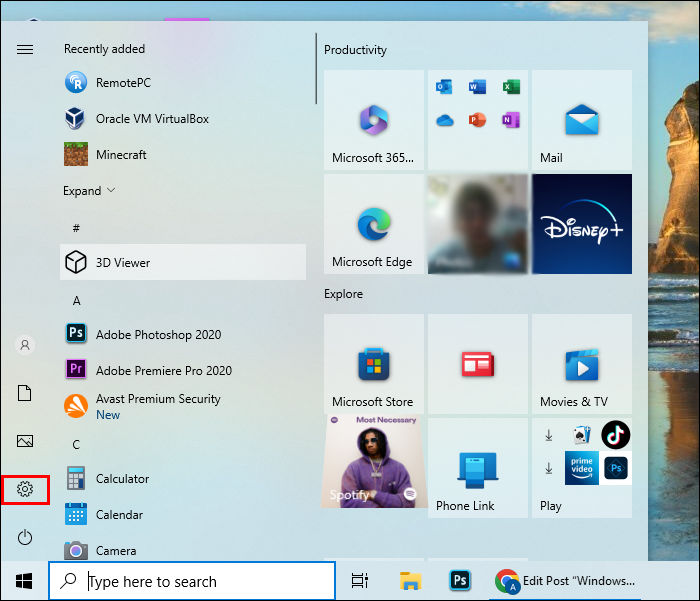The width and height of the screenshot is (700, 601).
Task: Open Word in the Office folder tile
Action: coord(477,87)
